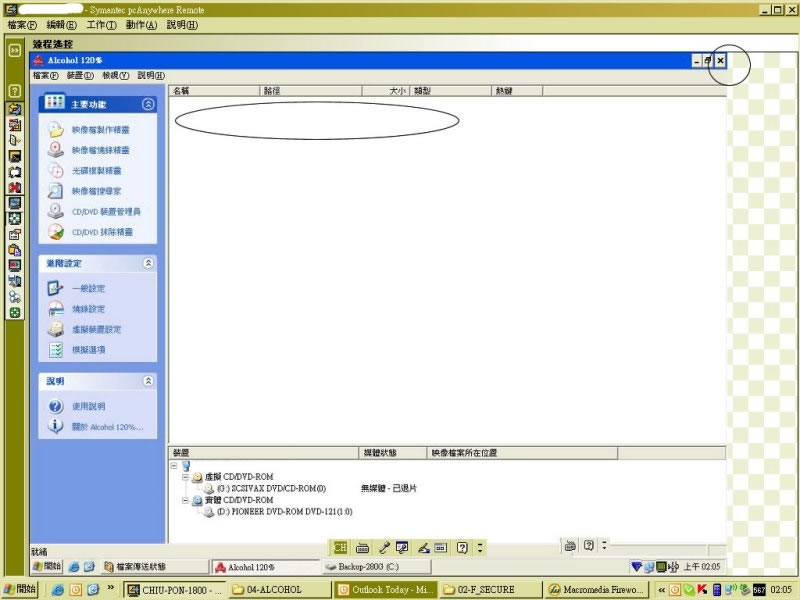The height and width of the screenshot is (600, 800).
Task: Expand the pcAnywhere side toolbar with >> button
Action: point(15,50)
